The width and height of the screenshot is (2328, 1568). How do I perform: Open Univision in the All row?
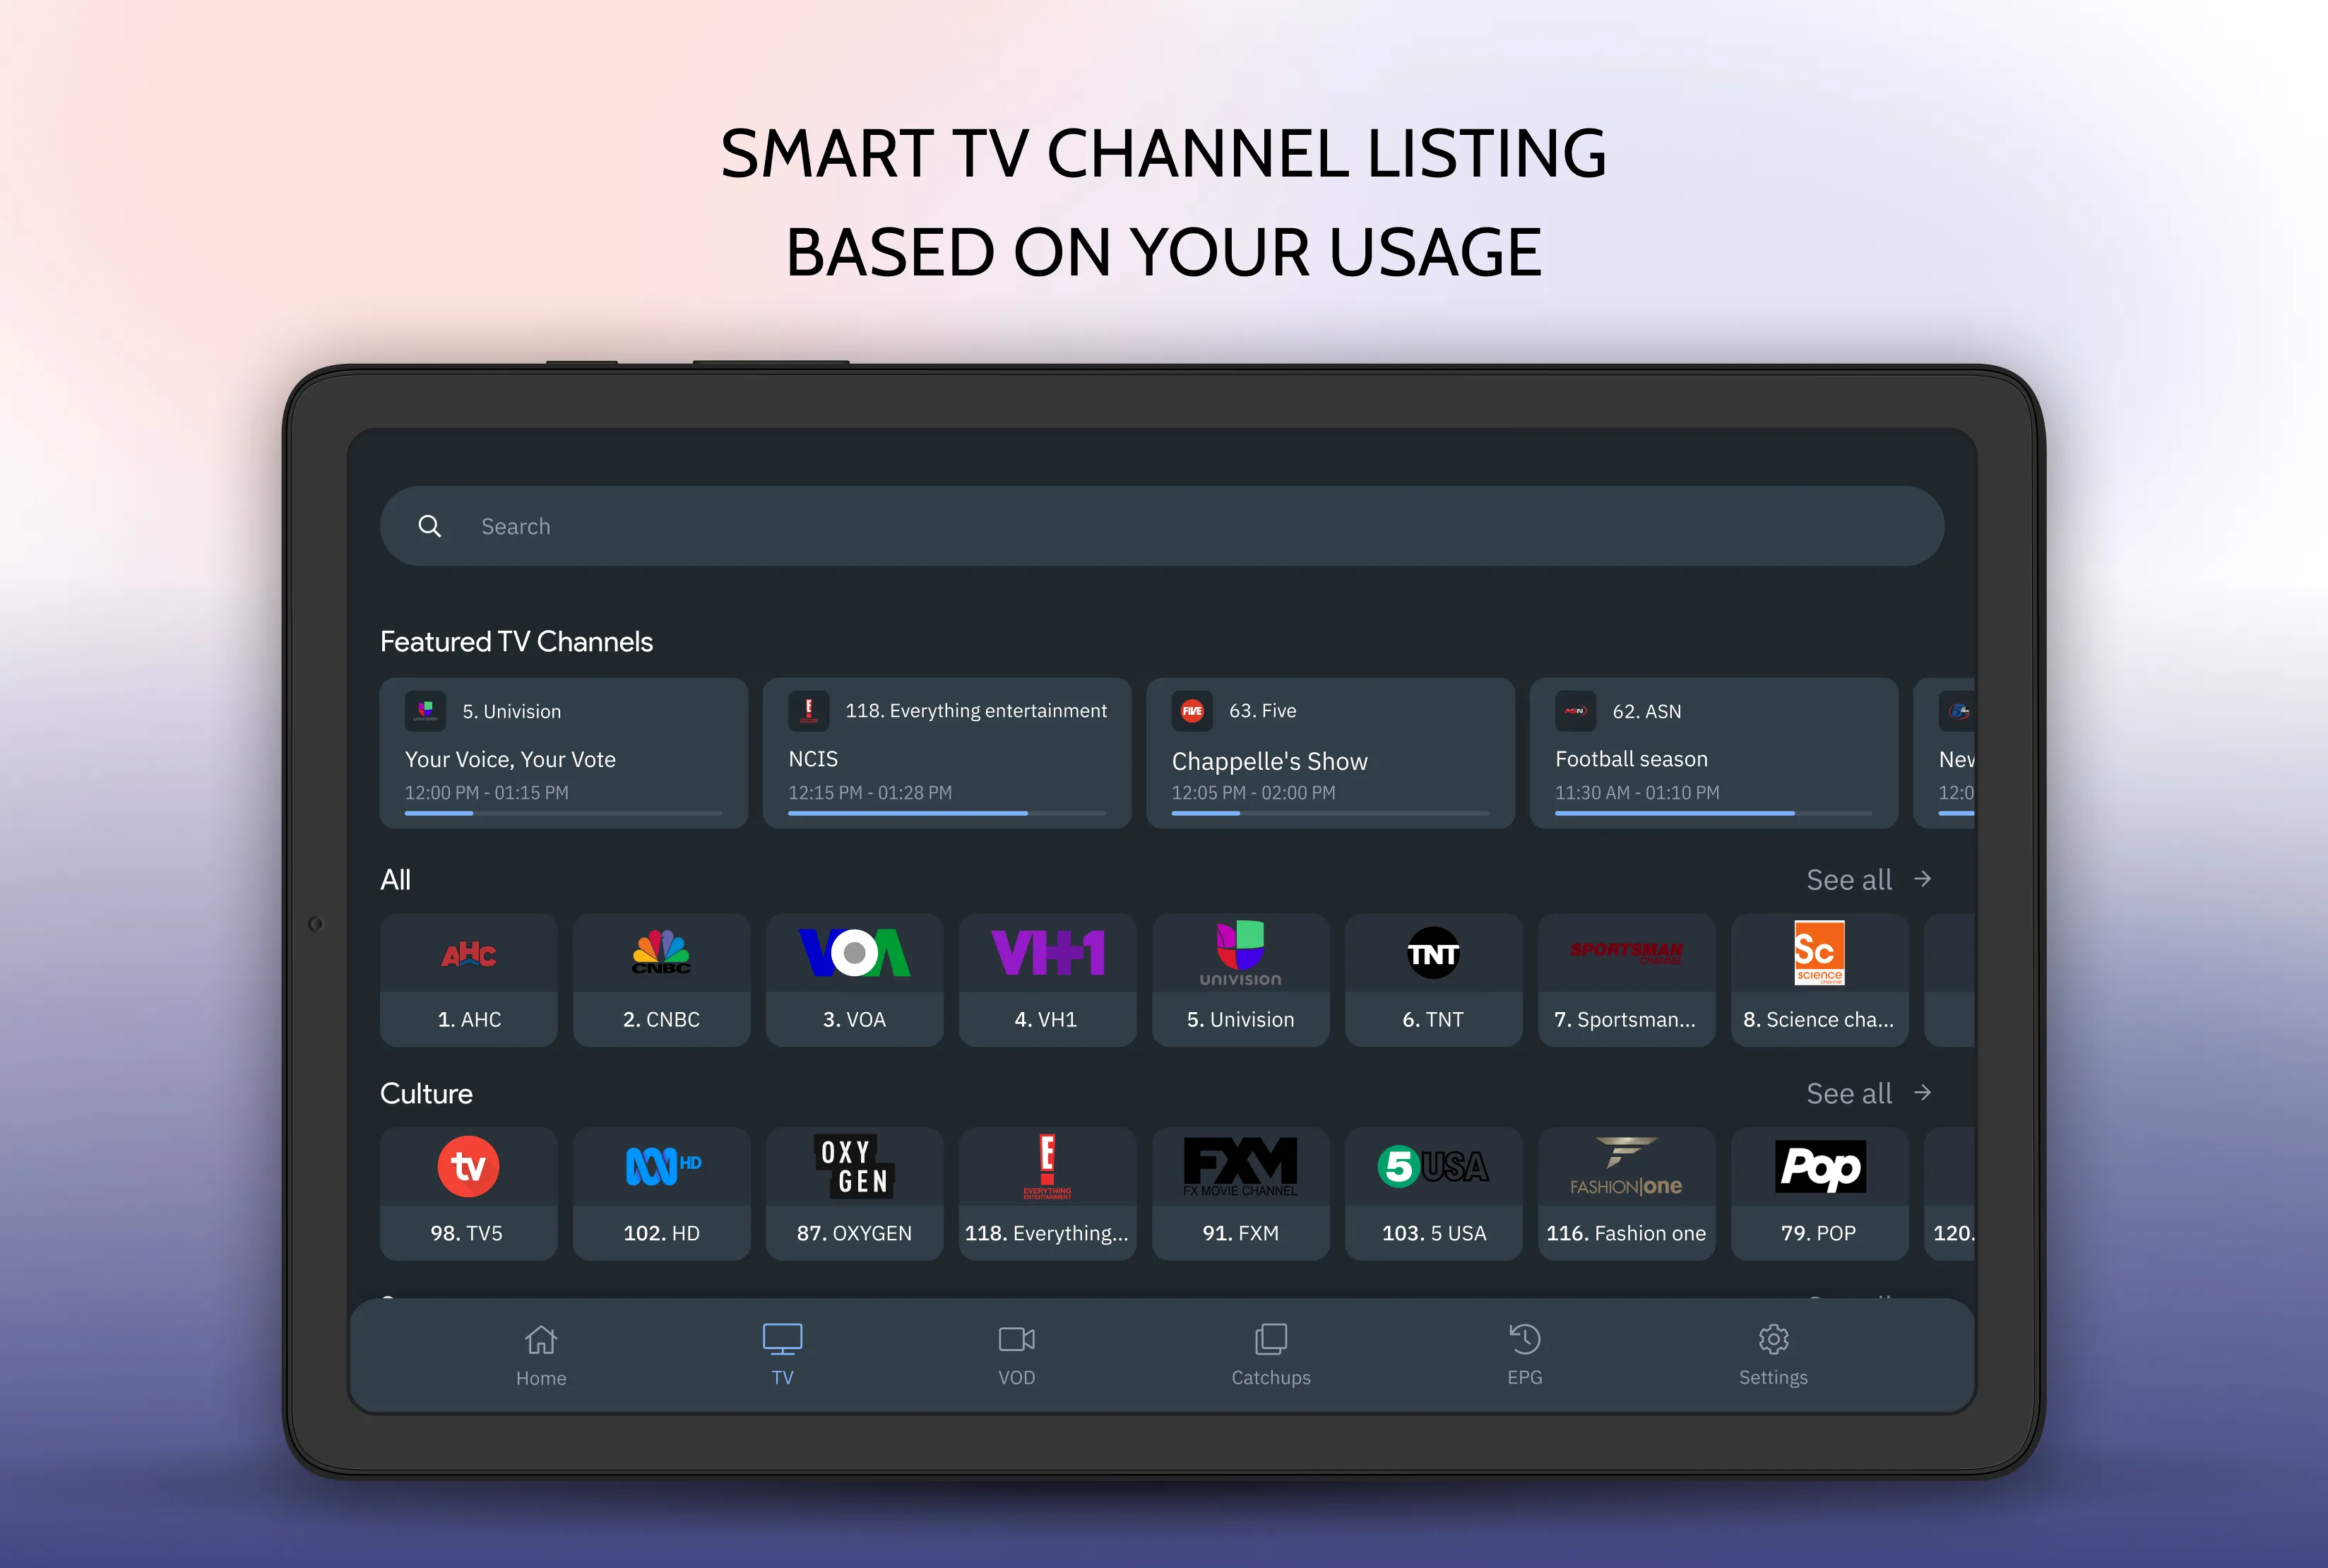[x=1241, y=980]
